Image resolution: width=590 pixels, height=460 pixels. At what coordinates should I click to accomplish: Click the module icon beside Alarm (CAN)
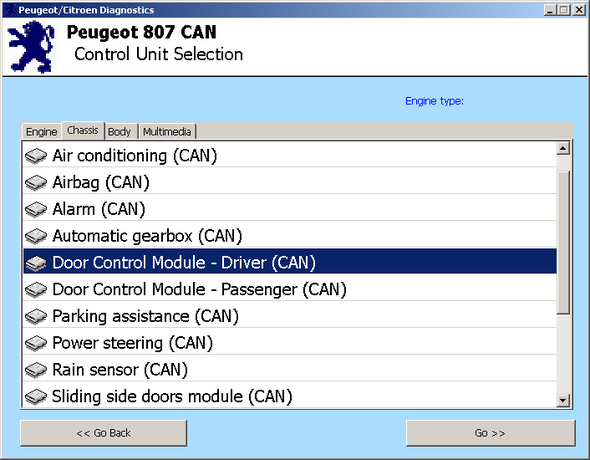click(x=36, y=209)
